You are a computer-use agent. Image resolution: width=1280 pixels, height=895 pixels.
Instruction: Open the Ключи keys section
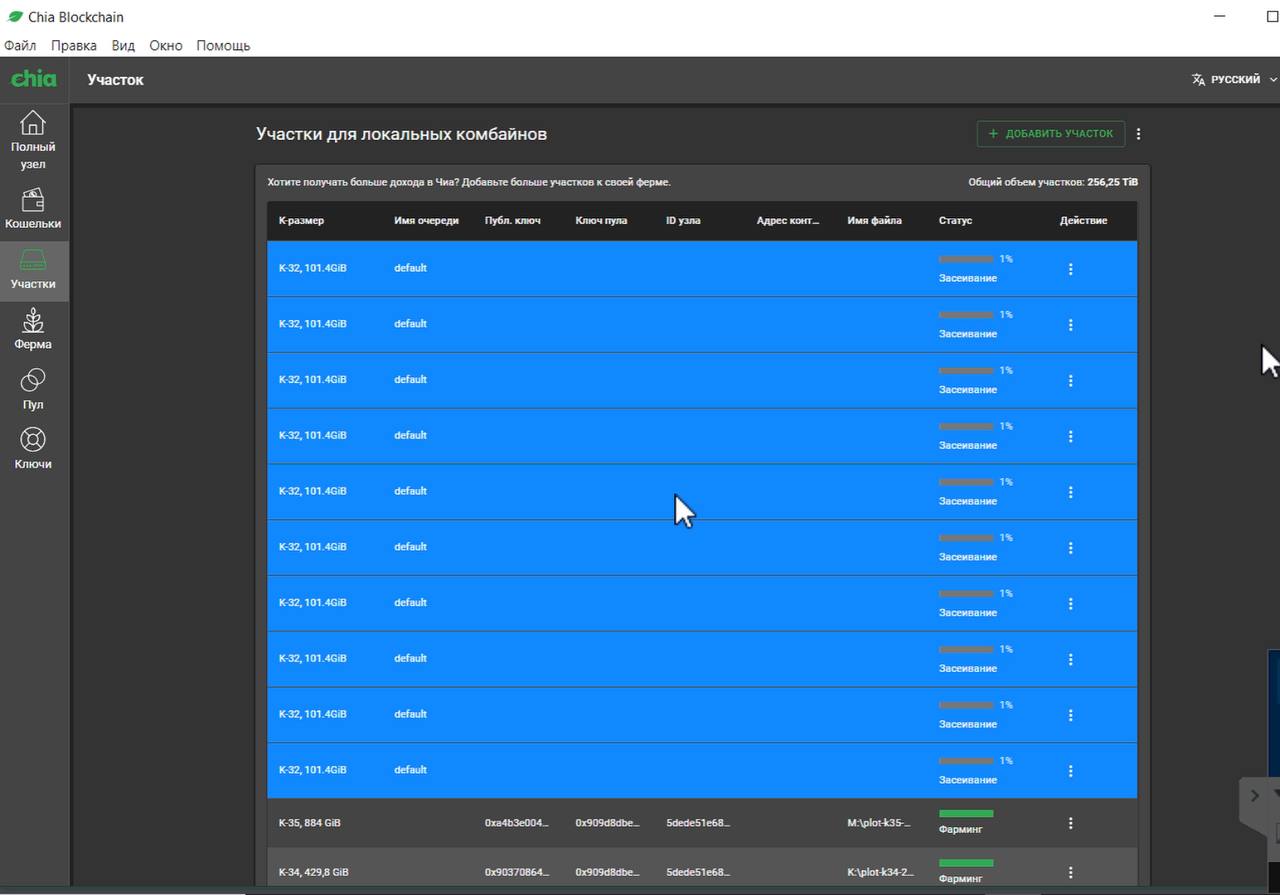(x=34, y=449)
